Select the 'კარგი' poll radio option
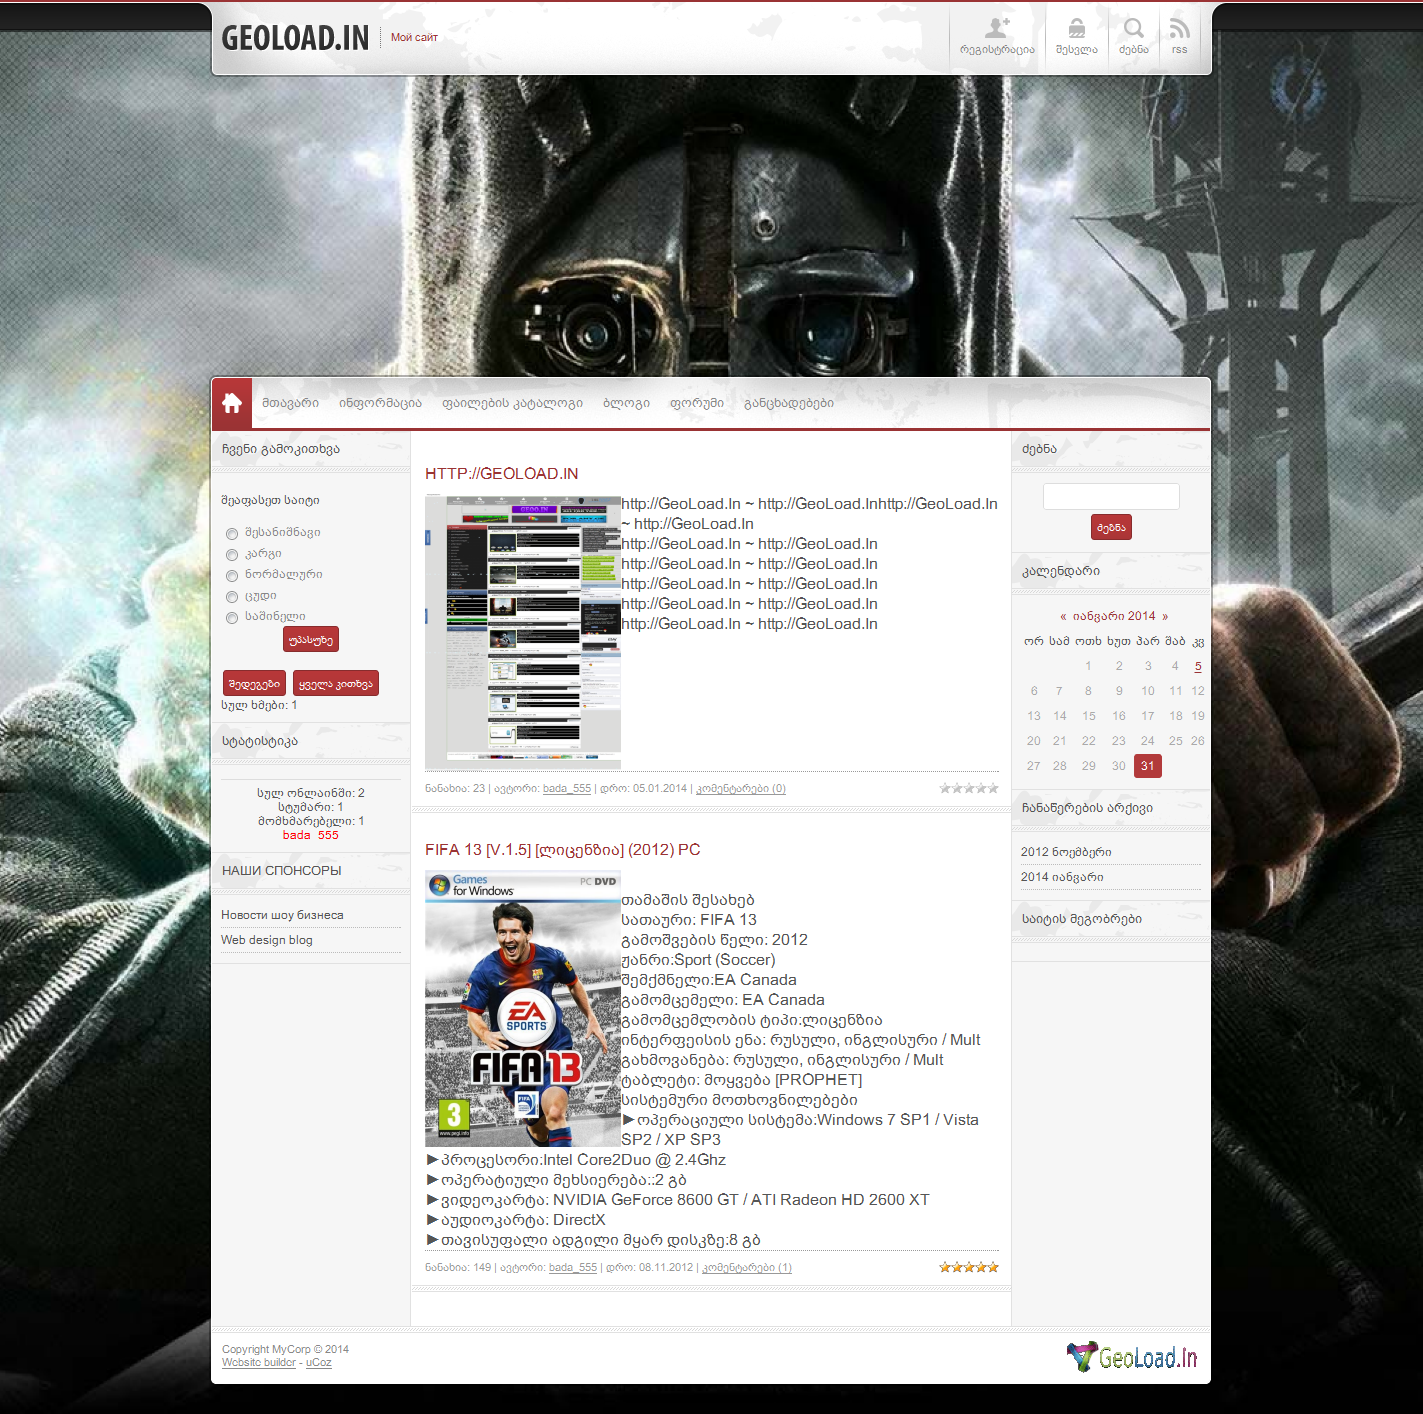The width and height of the screenshot is (1423, 1414). coord(232,555)
